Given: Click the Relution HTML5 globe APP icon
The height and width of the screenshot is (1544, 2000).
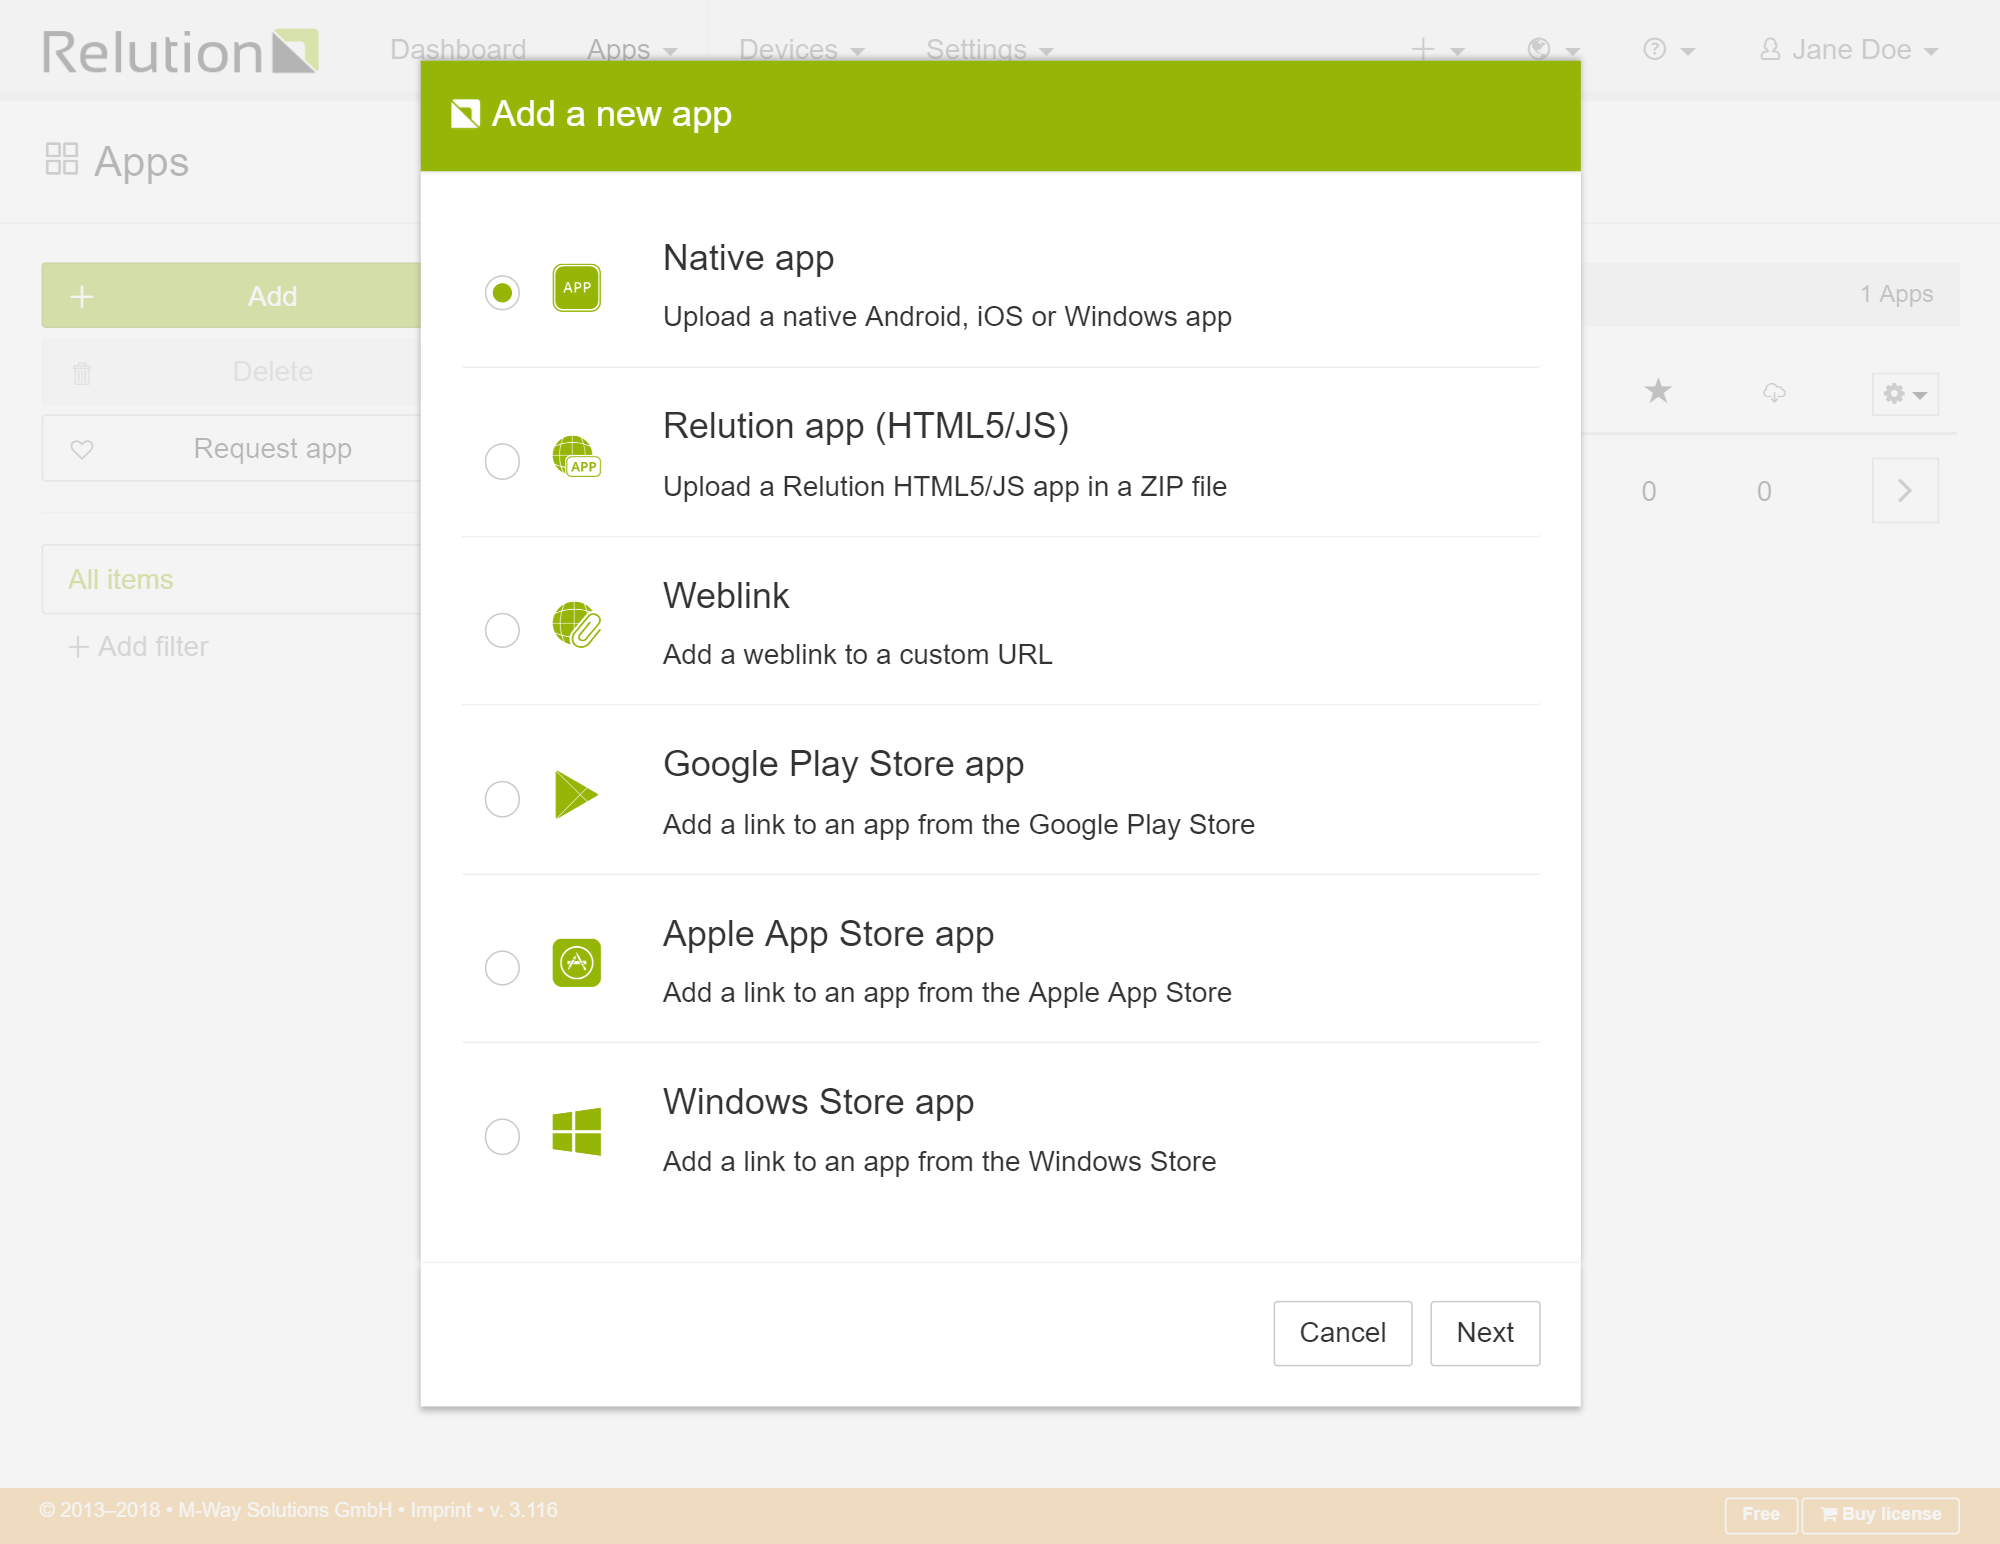Looking at the screenshot, I should click(x=577, y=457).
